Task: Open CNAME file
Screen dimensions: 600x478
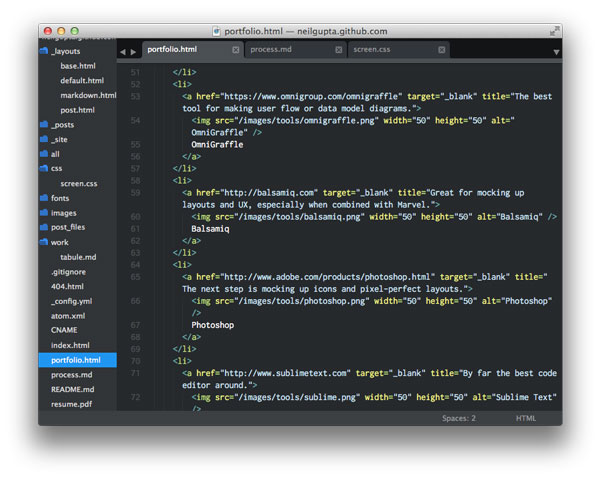Action: point(64,330)
